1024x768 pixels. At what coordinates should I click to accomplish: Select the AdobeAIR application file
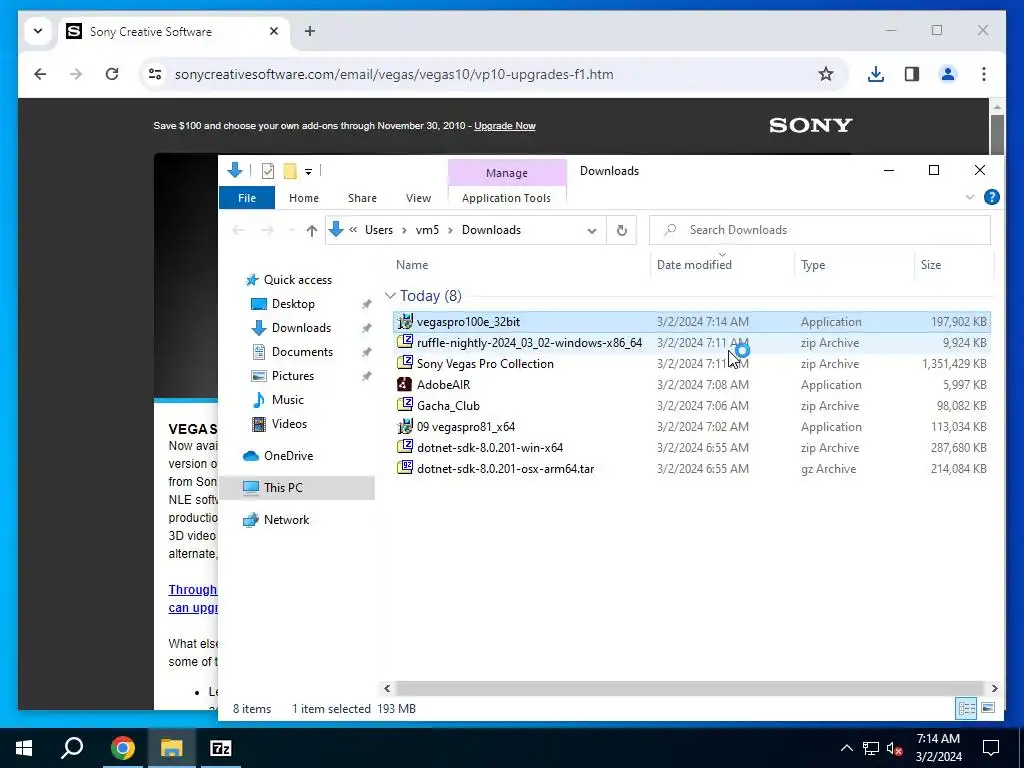coord(692,384)
